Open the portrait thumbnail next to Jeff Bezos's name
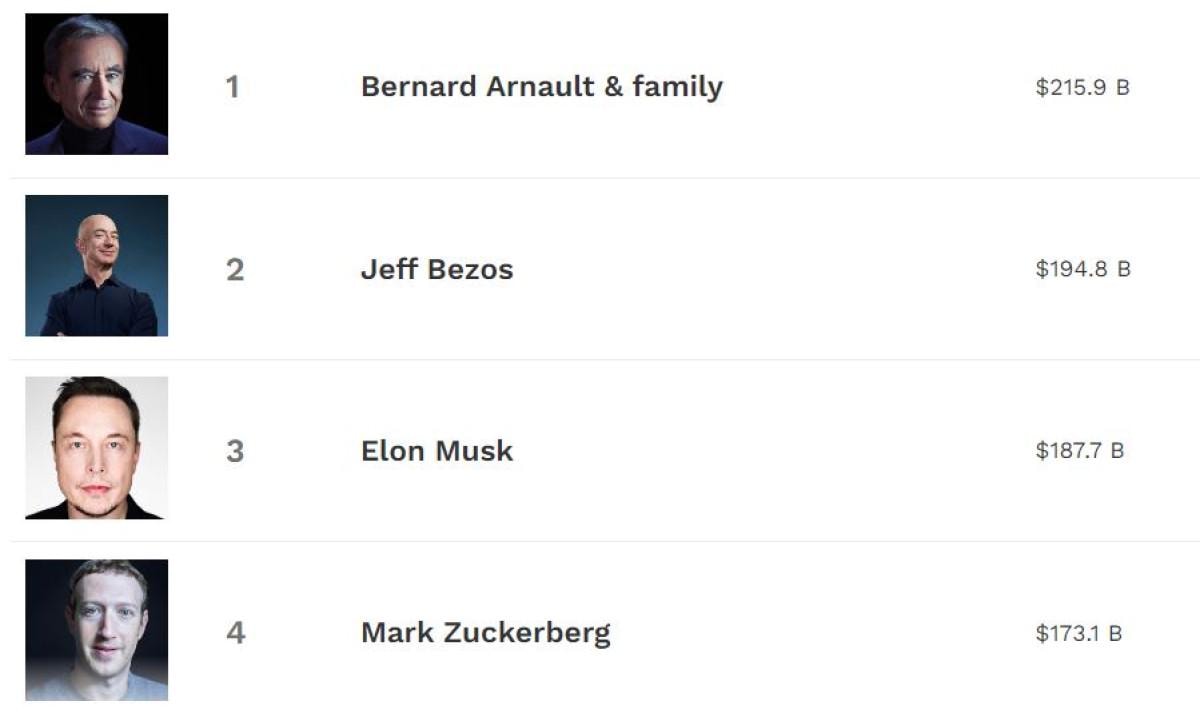The image size is (1200, 721). (x=97, y=266)
